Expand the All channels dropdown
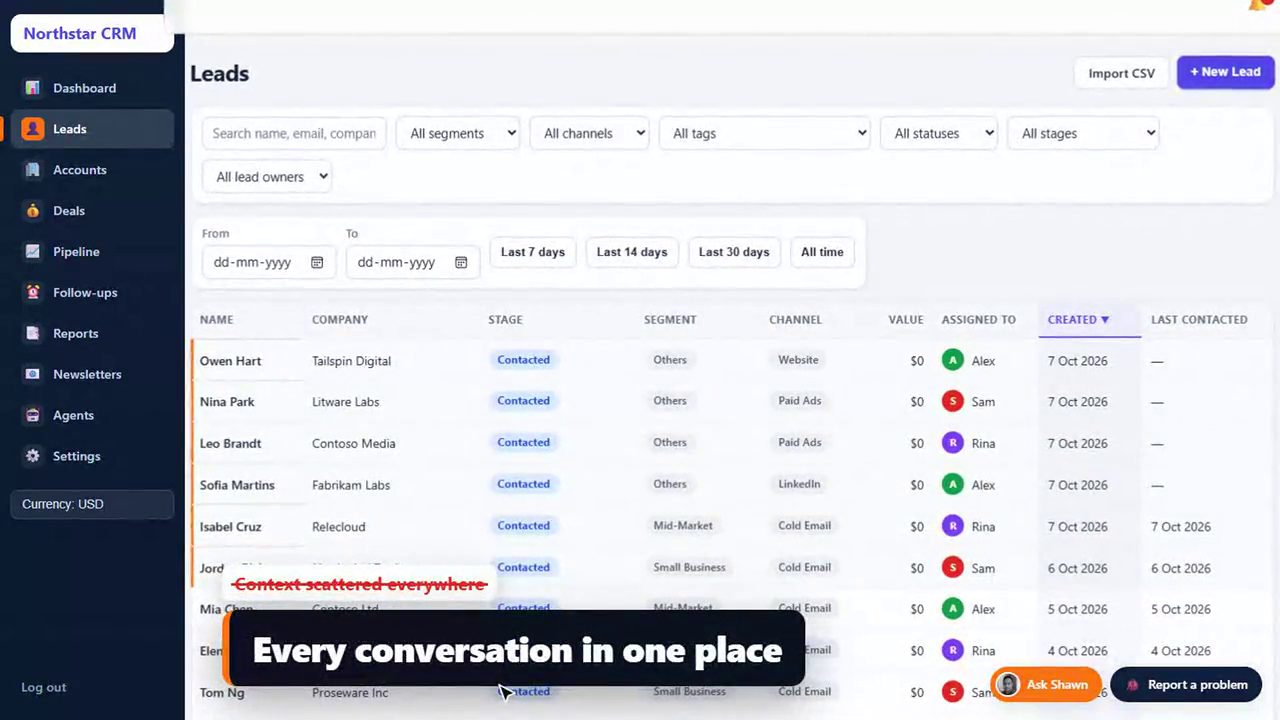Viewport: 1280px width, 720px height. (590, 133)
